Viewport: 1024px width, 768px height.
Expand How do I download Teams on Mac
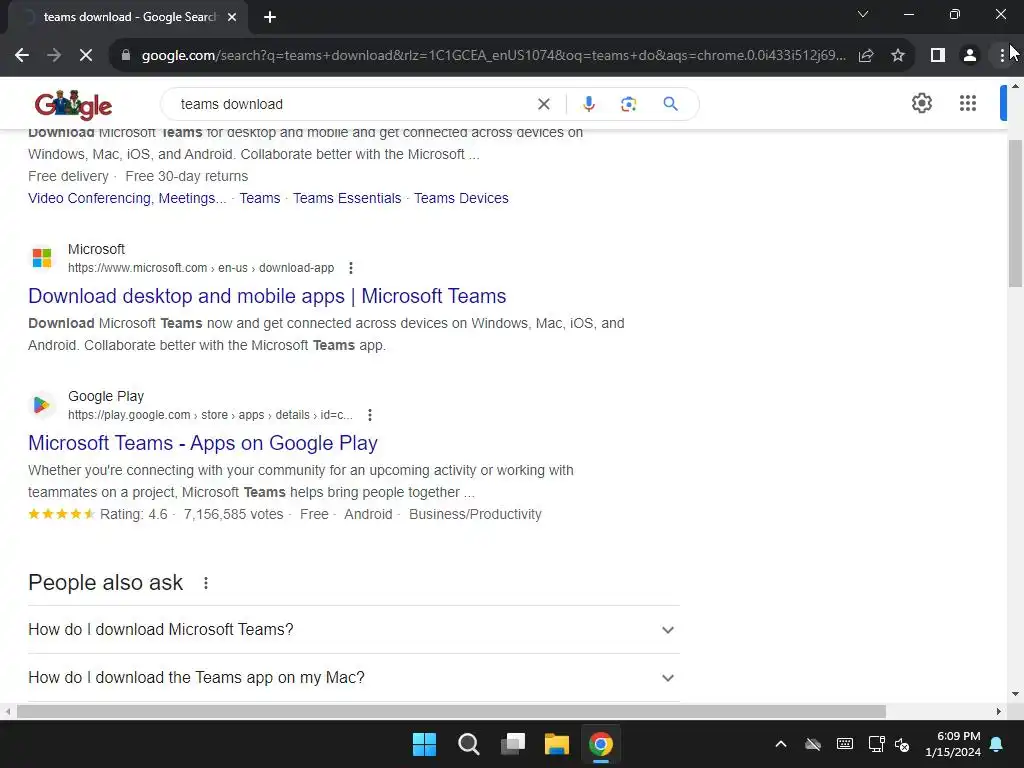click(x=353, y=678)
